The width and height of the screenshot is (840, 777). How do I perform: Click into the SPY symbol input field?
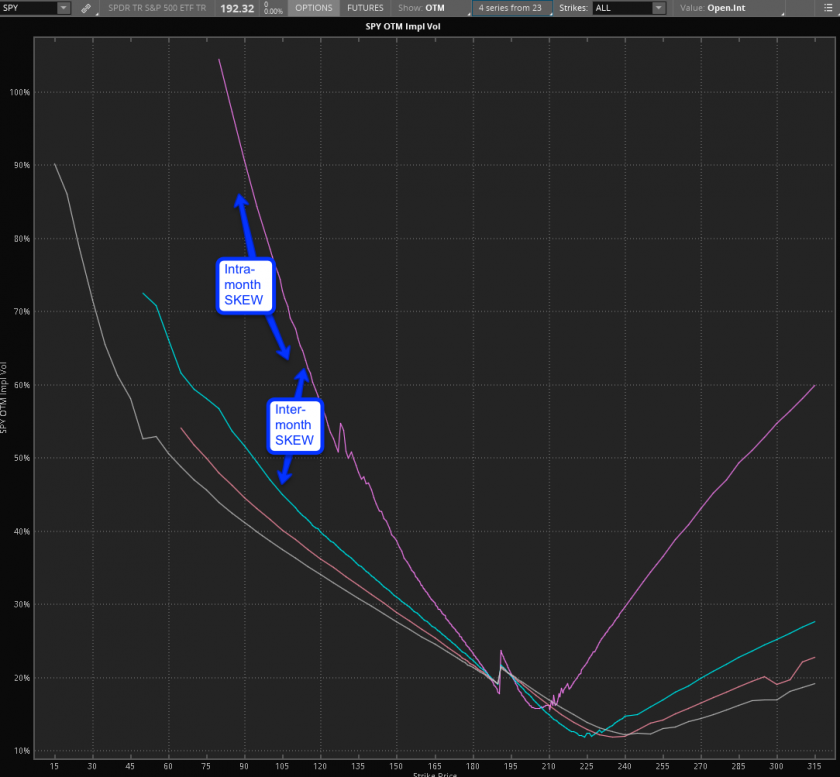28,8
